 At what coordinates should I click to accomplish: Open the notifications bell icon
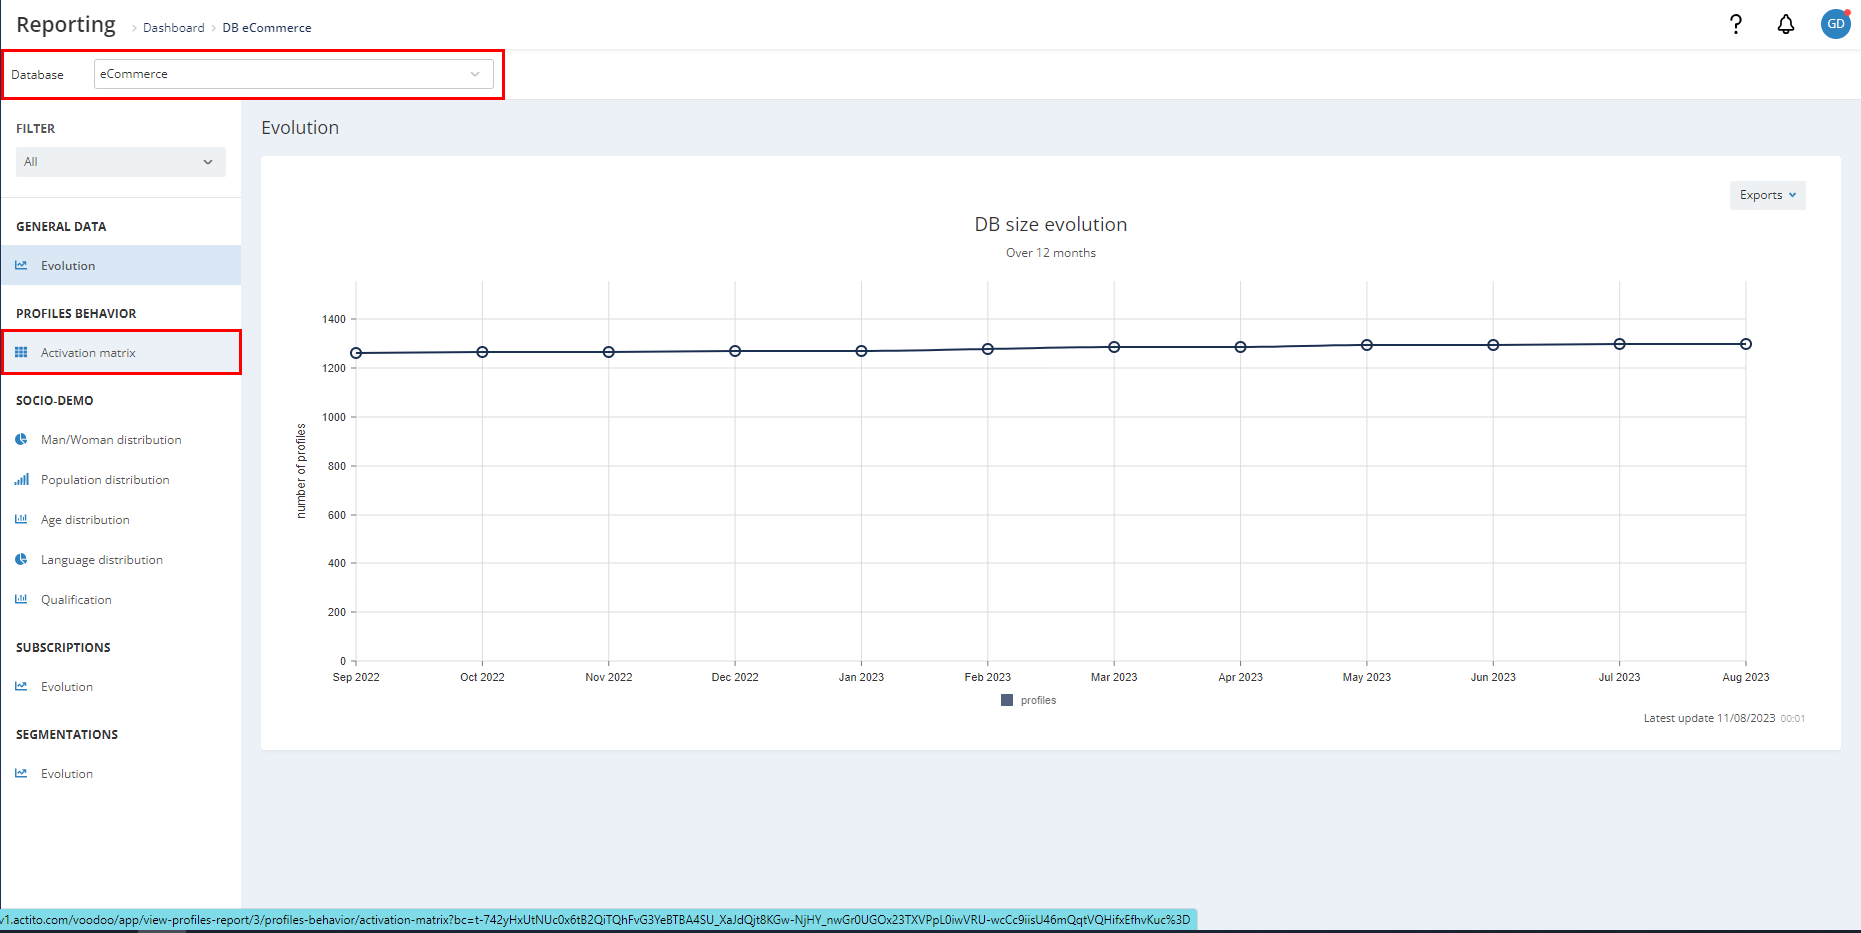pos(1786,24)
